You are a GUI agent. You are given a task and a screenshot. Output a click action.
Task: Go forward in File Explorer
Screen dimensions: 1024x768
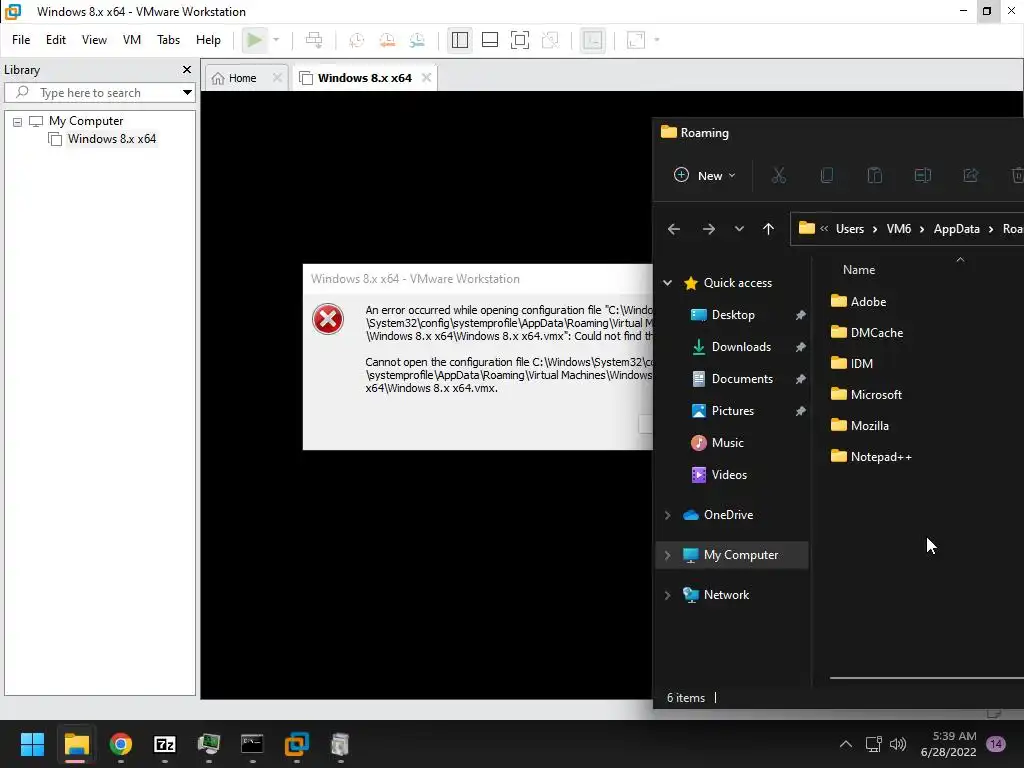tap(709, 229)
